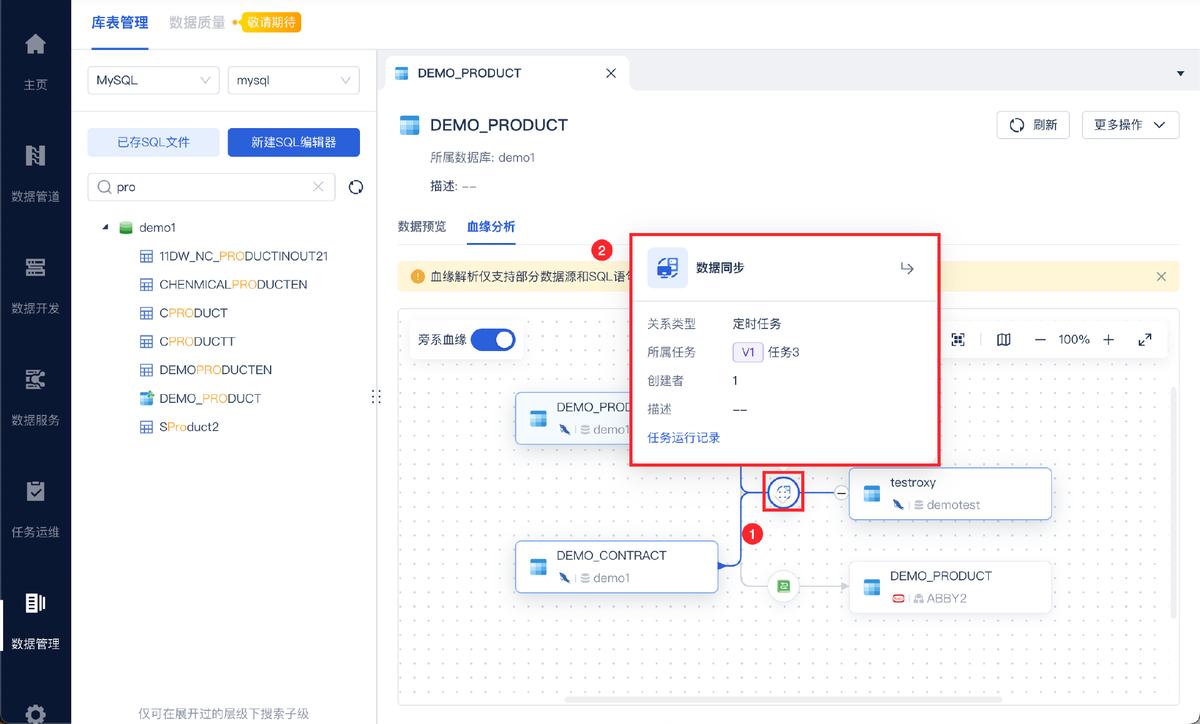Screen dimensions: 1200x724
Task: Click the panel splitter handle dots
Action: [x=377, y=397]
